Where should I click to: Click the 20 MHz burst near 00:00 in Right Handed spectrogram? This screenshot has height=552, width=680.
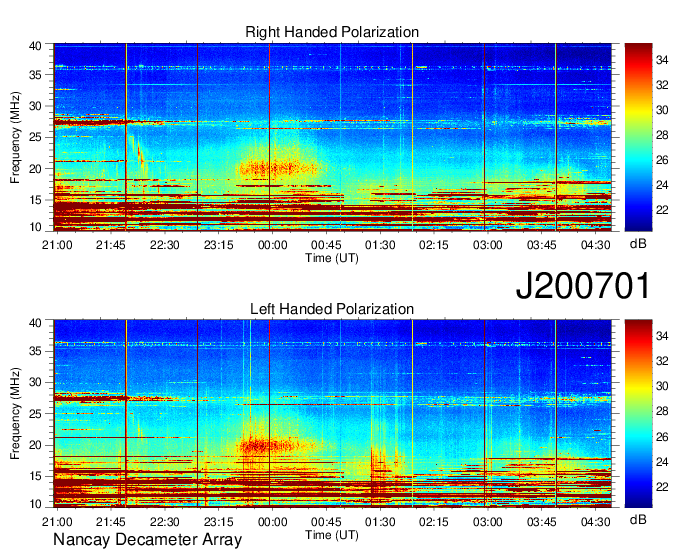(x=280, y=167)
